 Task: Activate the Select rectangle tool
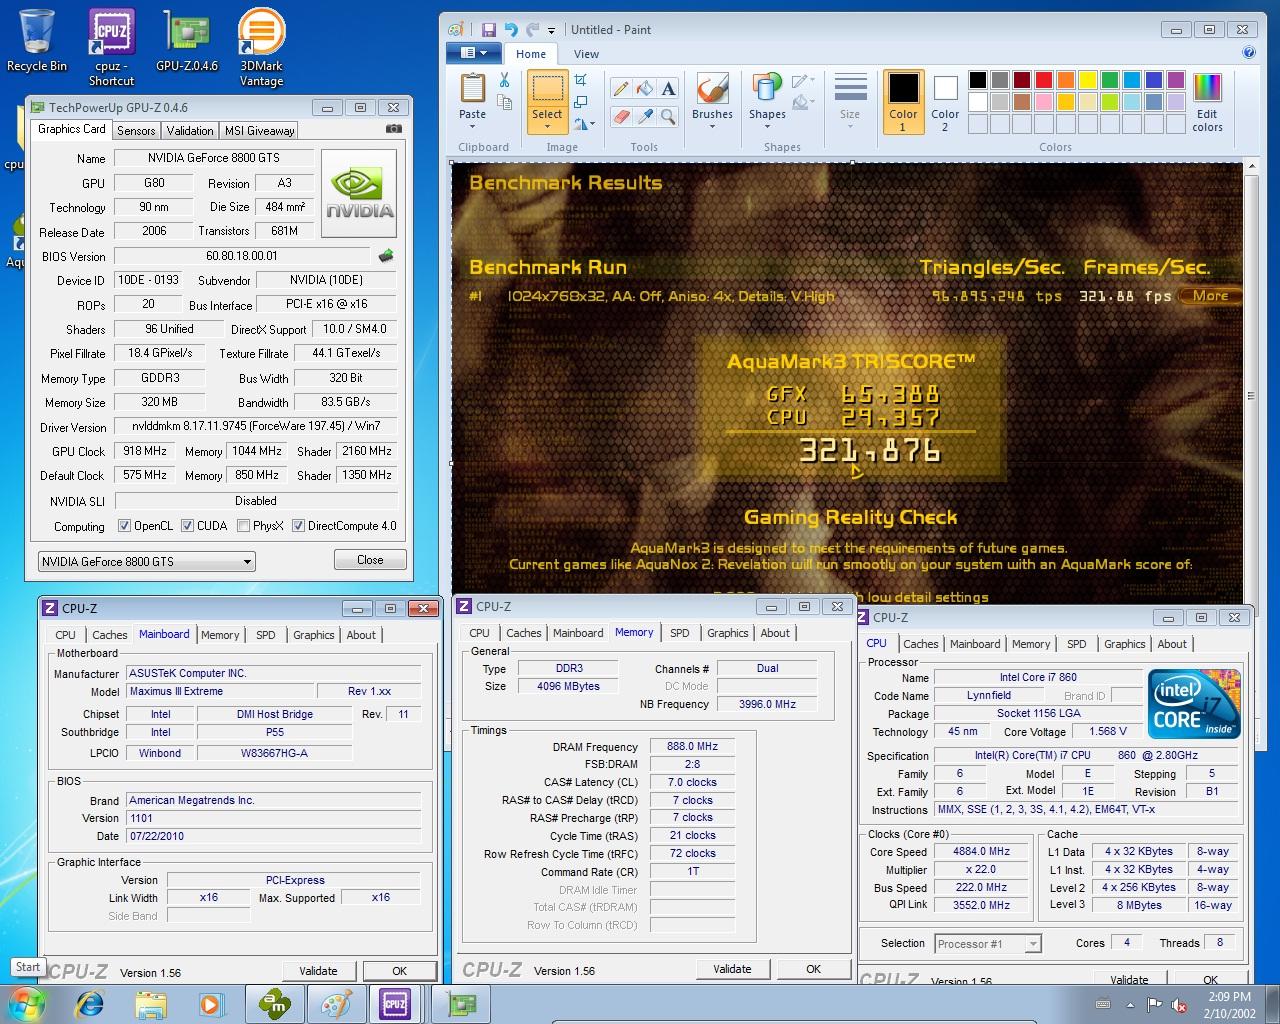547,89
